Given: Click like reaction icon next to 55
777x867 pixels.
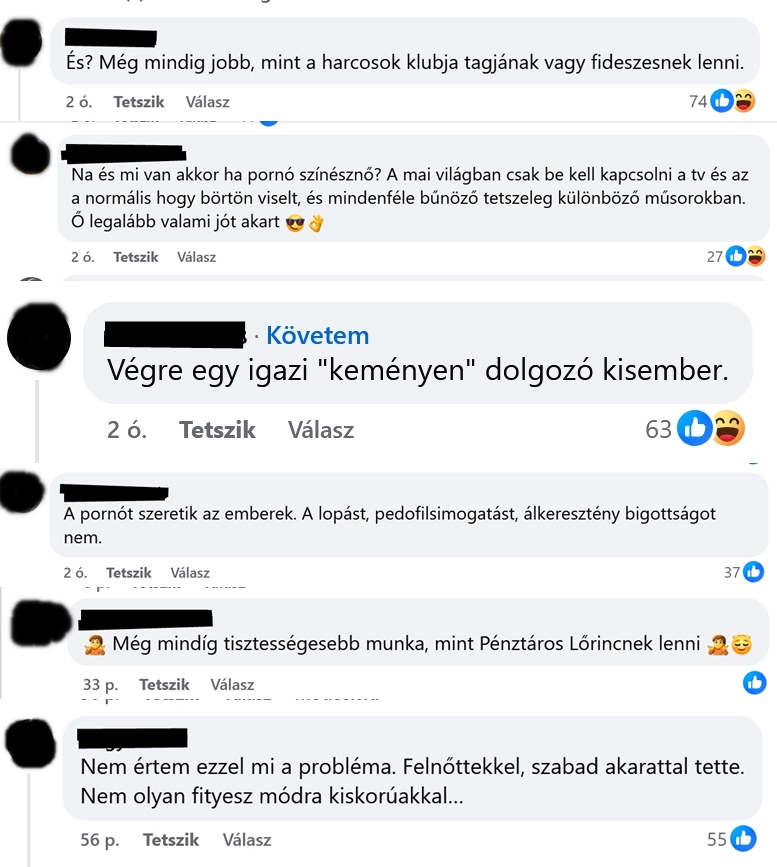Looking at the screenshot, I should (x=743, y=839).
